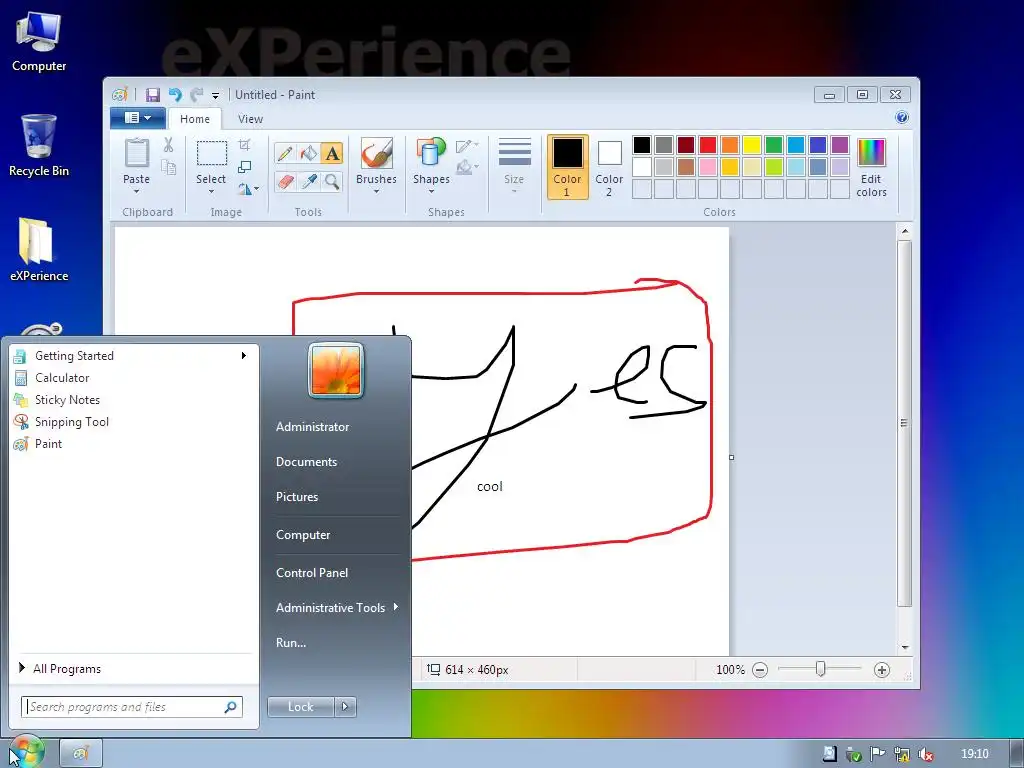This screenshot has width=1024, height=768.
Task: Click the Brushes icon
Action: 376,153
